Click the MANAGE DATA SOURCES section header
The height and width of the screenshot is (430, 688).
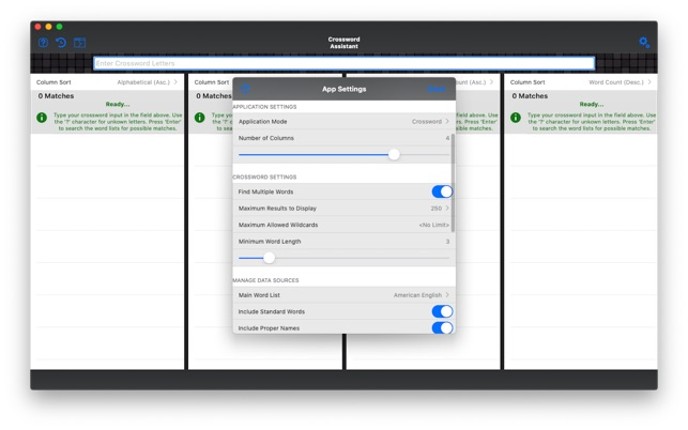point(265,280)
